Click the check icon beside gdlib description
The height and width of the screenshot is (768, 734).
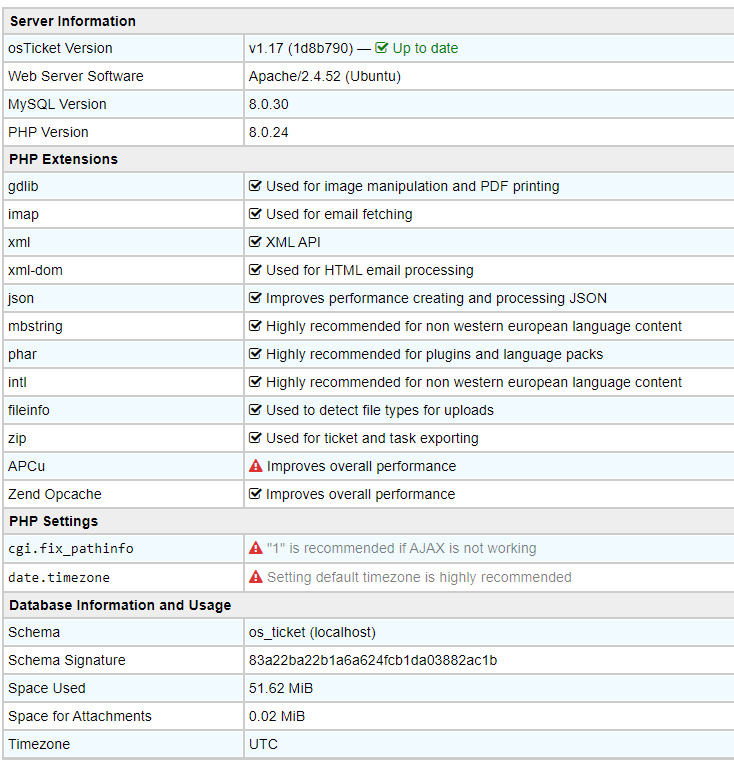[255, 186]
